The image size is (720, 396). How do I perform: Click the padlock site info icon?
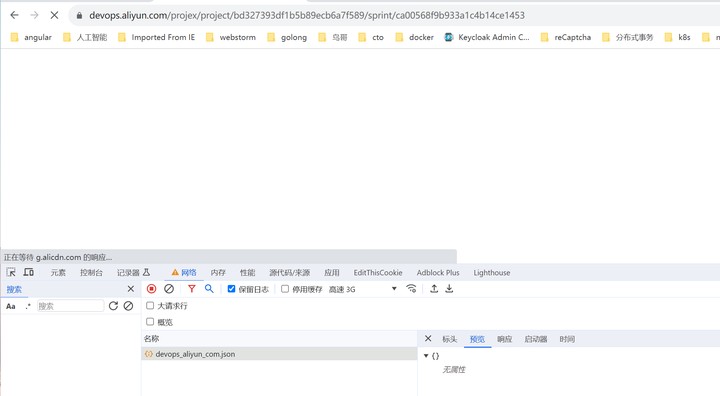(x=79, y=15)
